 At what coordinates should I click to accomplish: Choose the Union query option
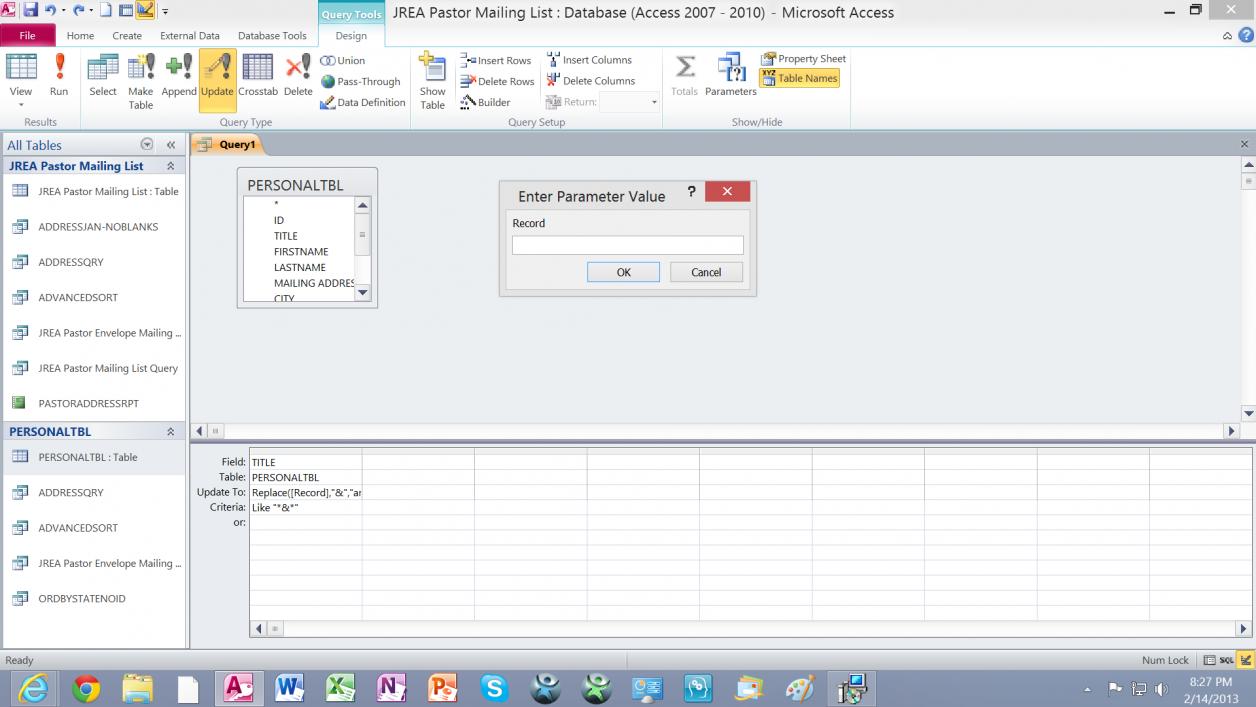click(343, 60)
